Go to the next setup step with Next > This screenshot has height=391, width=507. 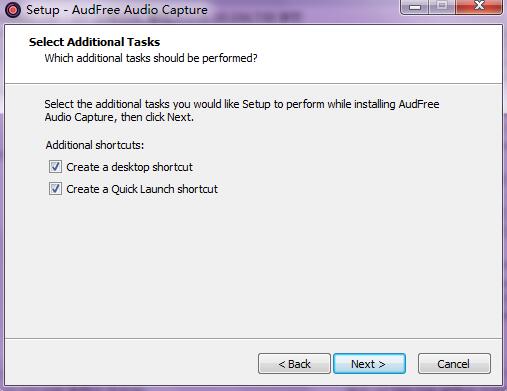369,364
